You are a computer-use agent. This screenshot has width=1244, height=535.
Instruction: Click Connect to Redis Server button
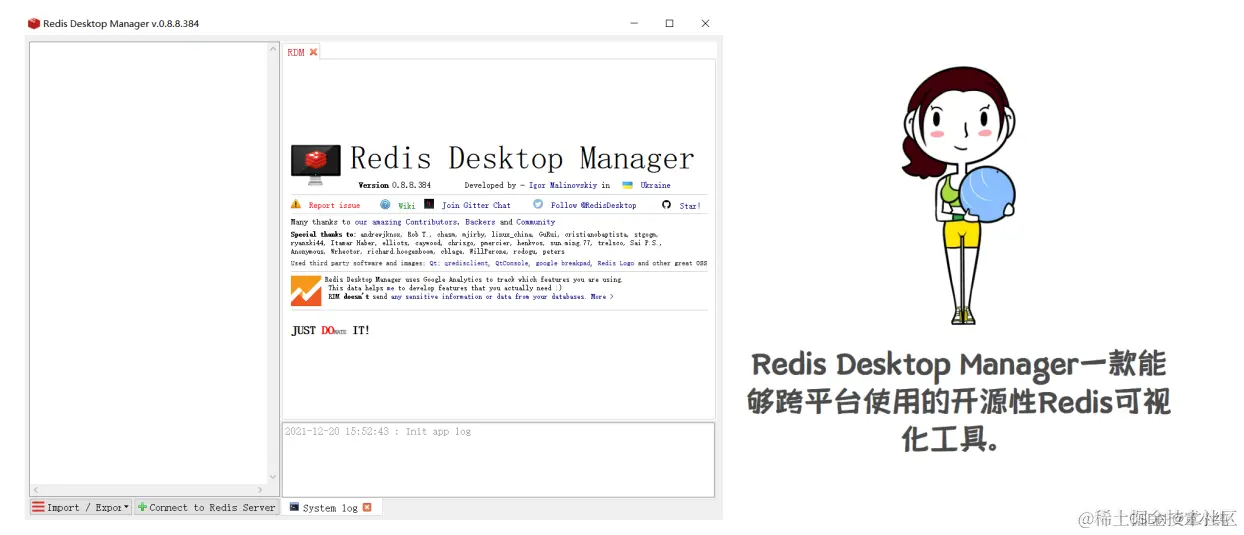click(x=206, y=507)
